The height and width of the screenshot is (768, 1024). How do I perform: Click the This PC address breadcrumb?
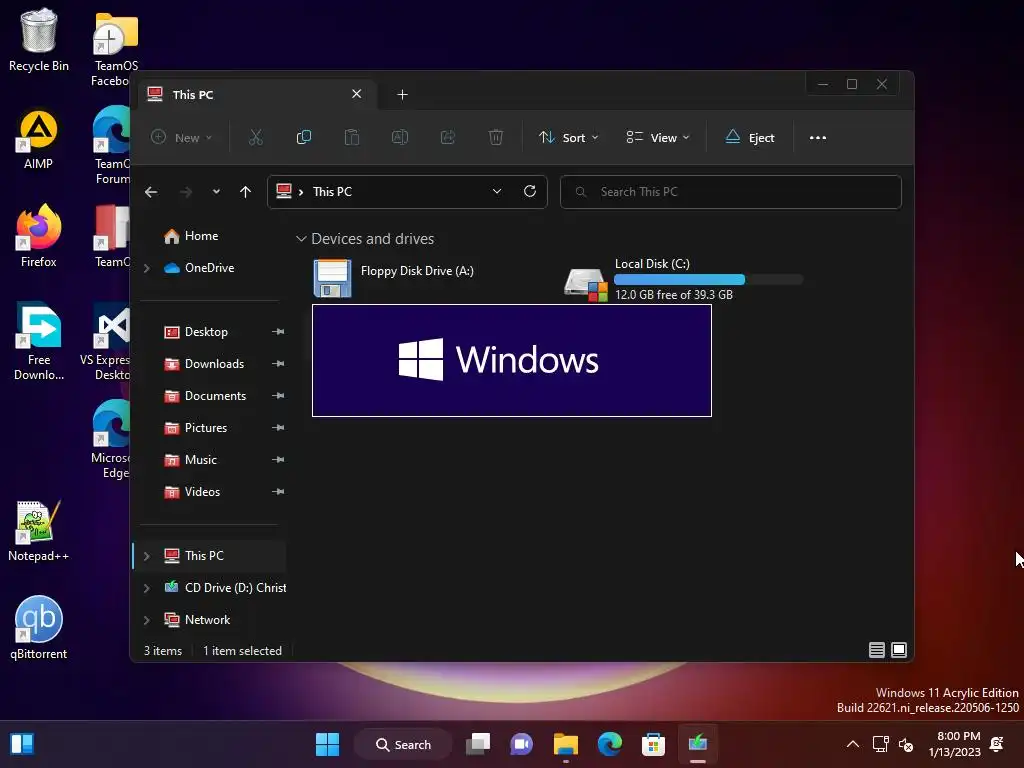(332, 192)
